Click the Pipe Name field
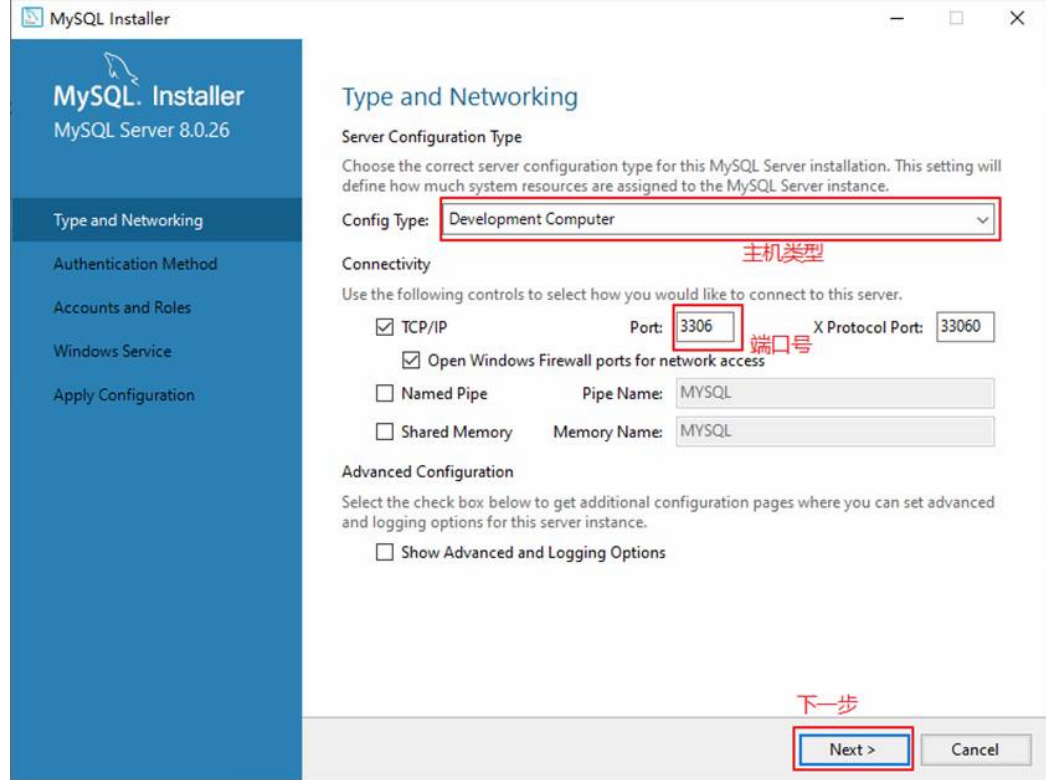 pos(835,393)
